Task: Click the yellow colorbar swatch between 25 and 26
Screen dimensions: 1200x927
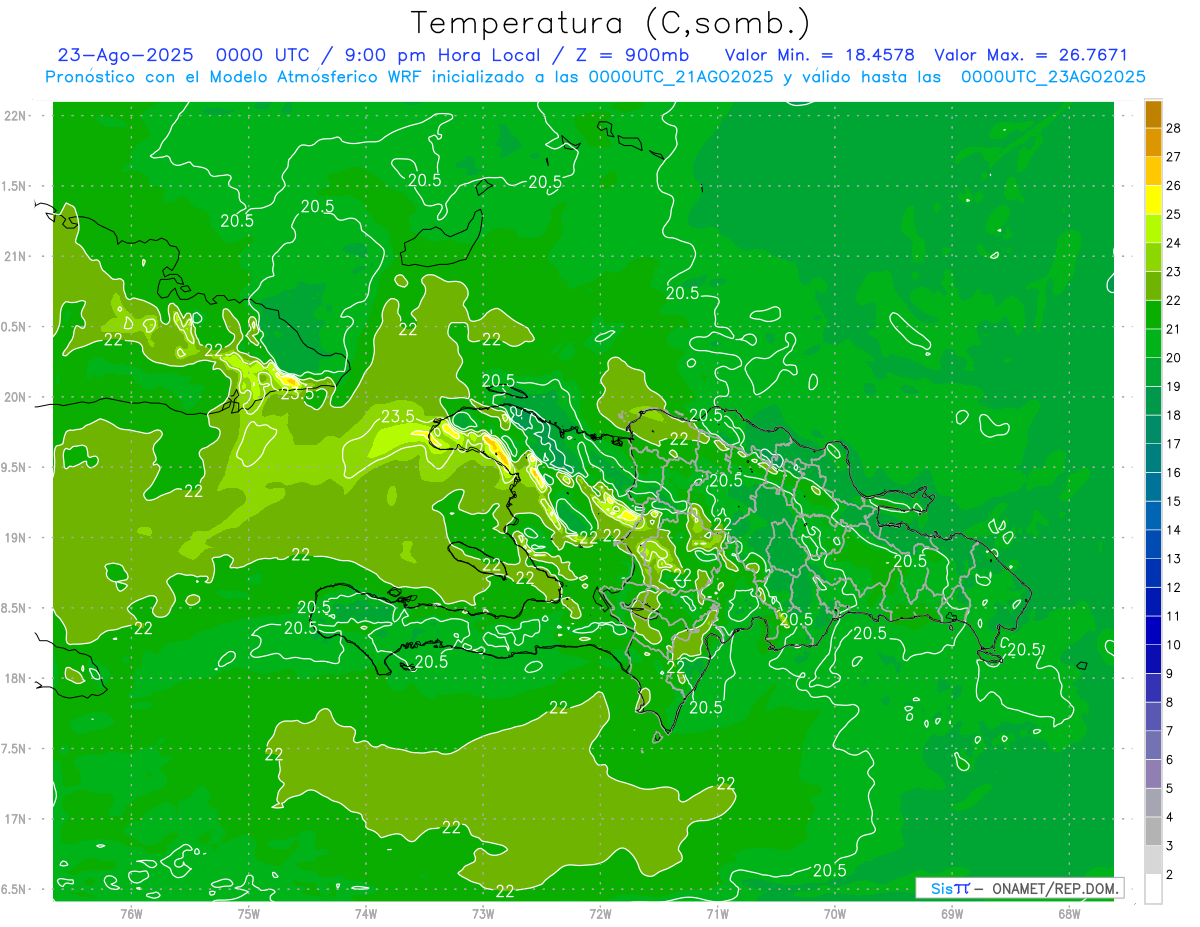Action: point(1153,200)
